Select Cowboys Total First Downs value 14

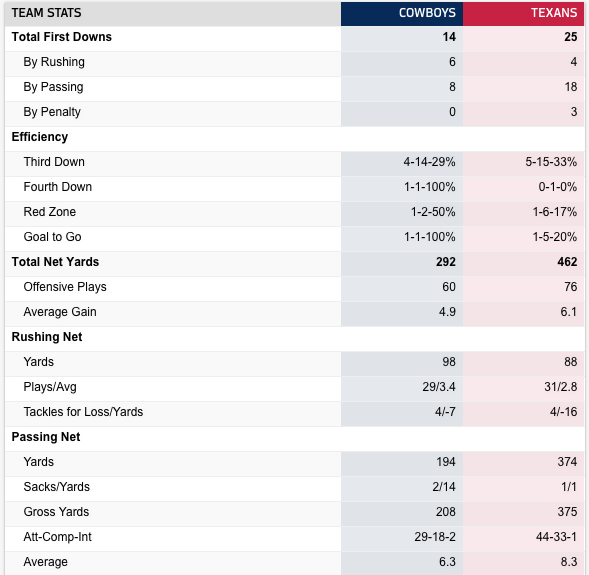pyautogui.click(x=449, y=37)
